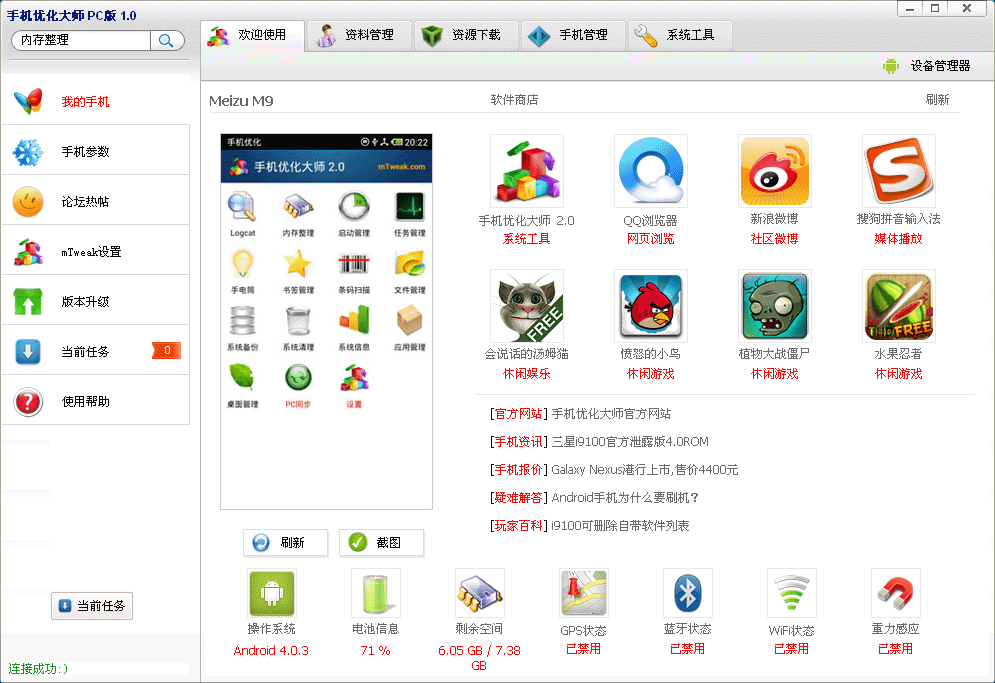Viewport: 995px width, 683px height.
Task: Open 愤怒的小鸟 app icon
Action: [650, 306]
